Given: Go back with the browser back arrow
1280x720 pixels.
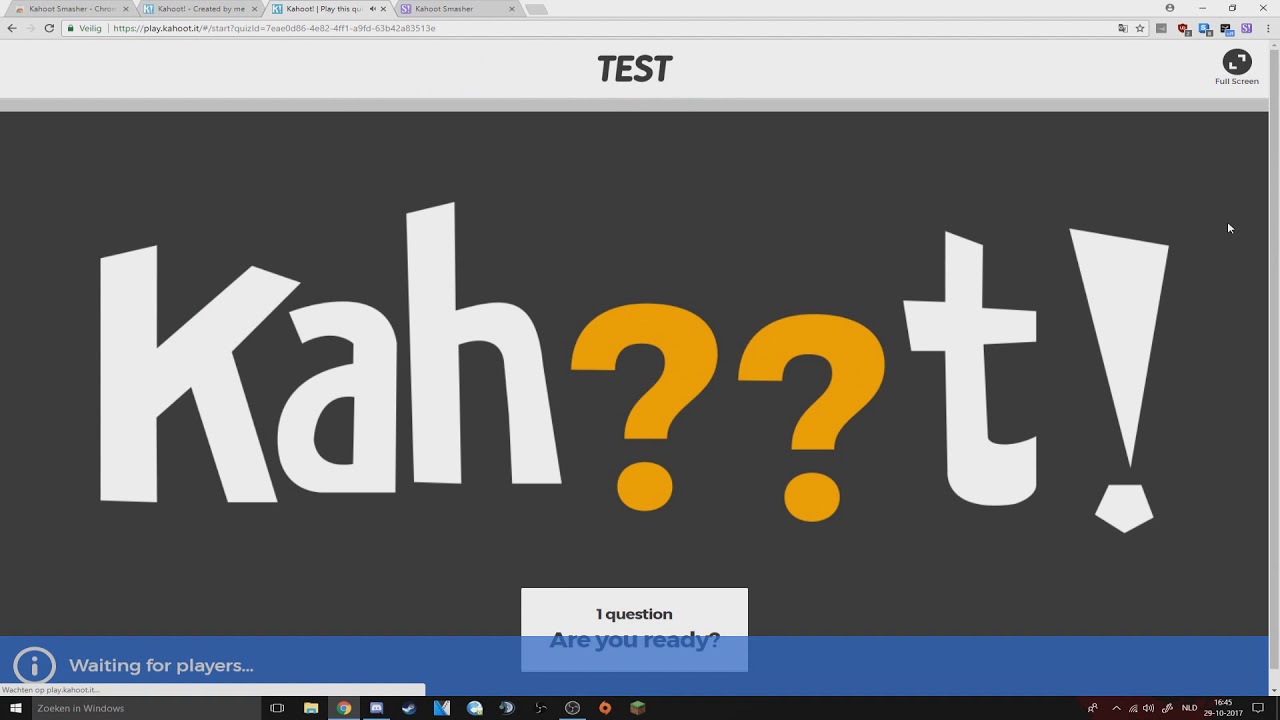Looking at the screenshot, I should coord(12,28).
